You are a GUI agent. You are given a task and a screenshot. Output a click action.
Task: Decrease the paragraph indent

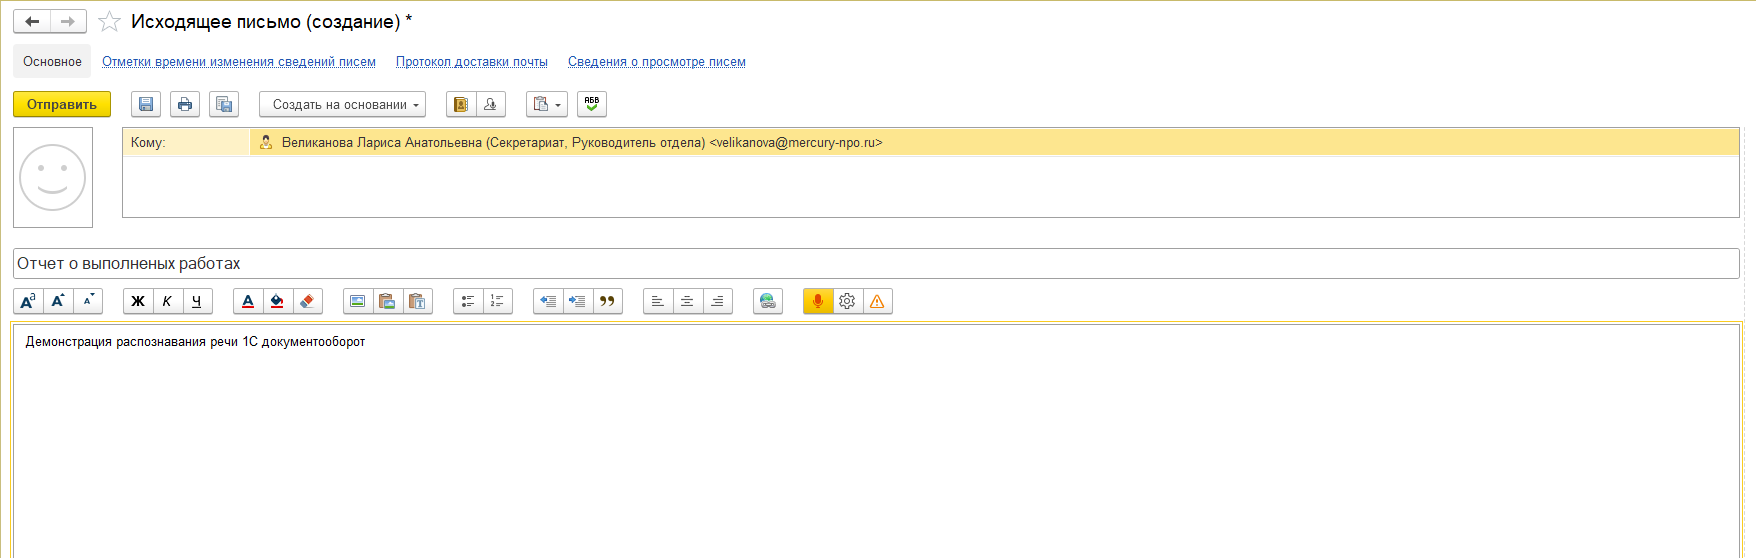point(548,301)
